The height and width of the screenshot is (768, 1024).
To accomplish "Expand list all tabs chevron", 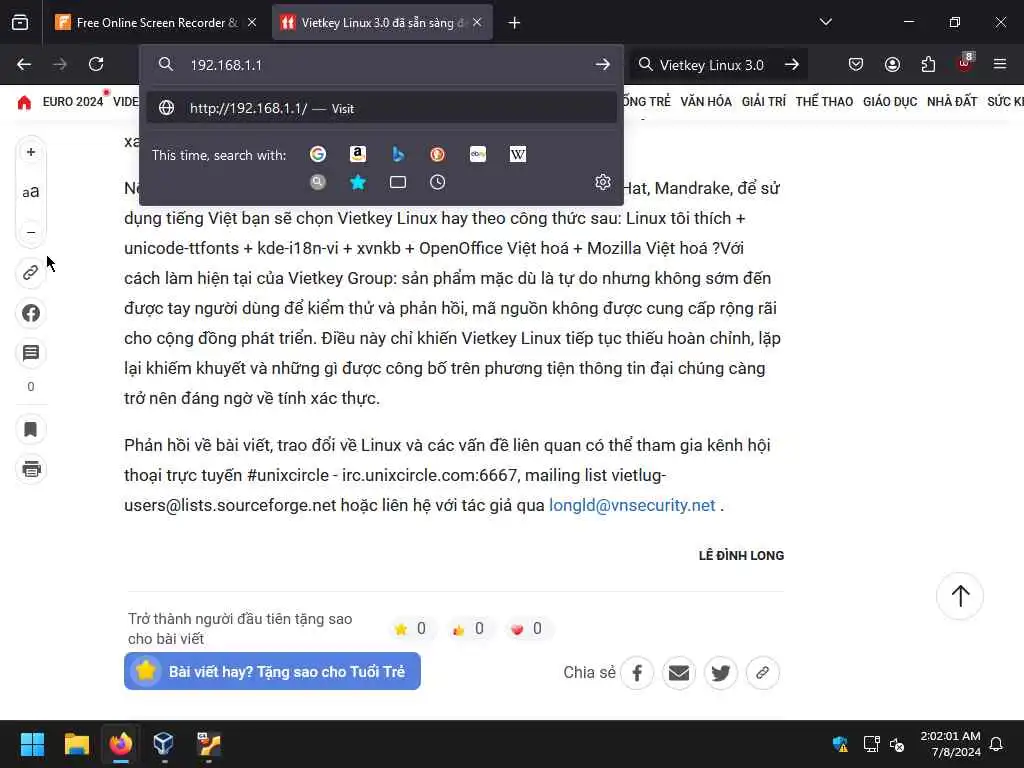I will coord(825,22).
